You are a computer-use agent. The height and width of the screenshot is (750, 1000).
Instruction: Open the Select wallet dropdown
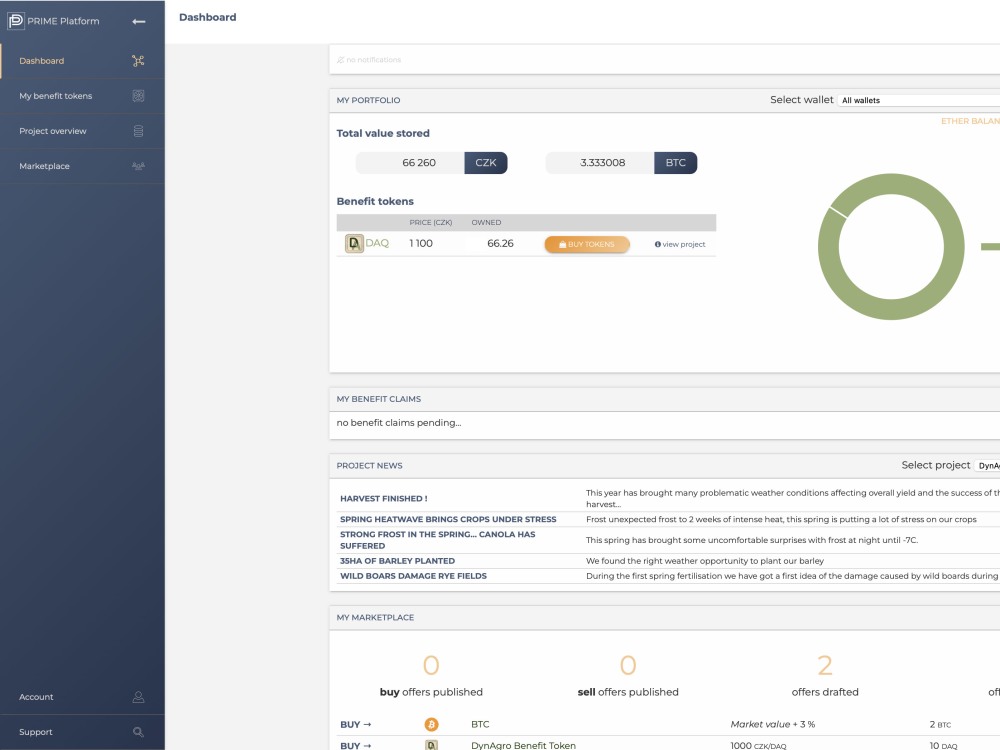tap(918, 100)
